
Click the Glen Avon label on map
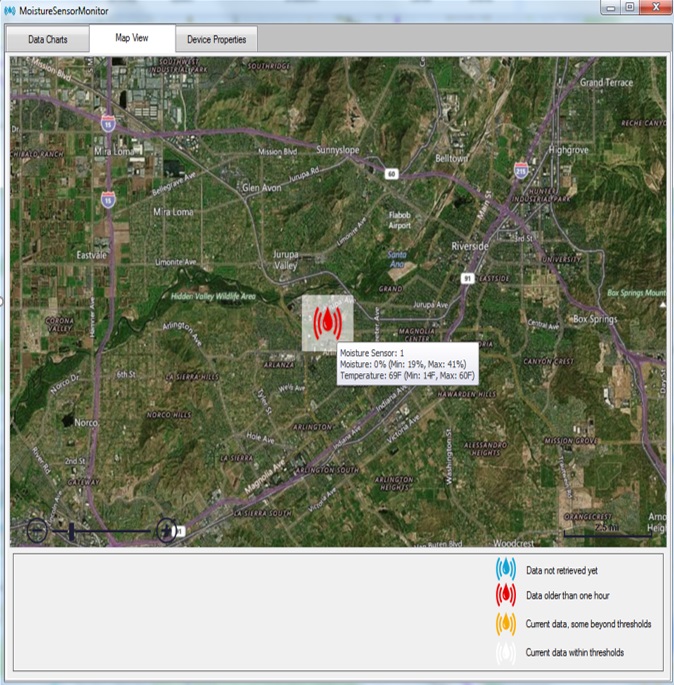(262, 188)
